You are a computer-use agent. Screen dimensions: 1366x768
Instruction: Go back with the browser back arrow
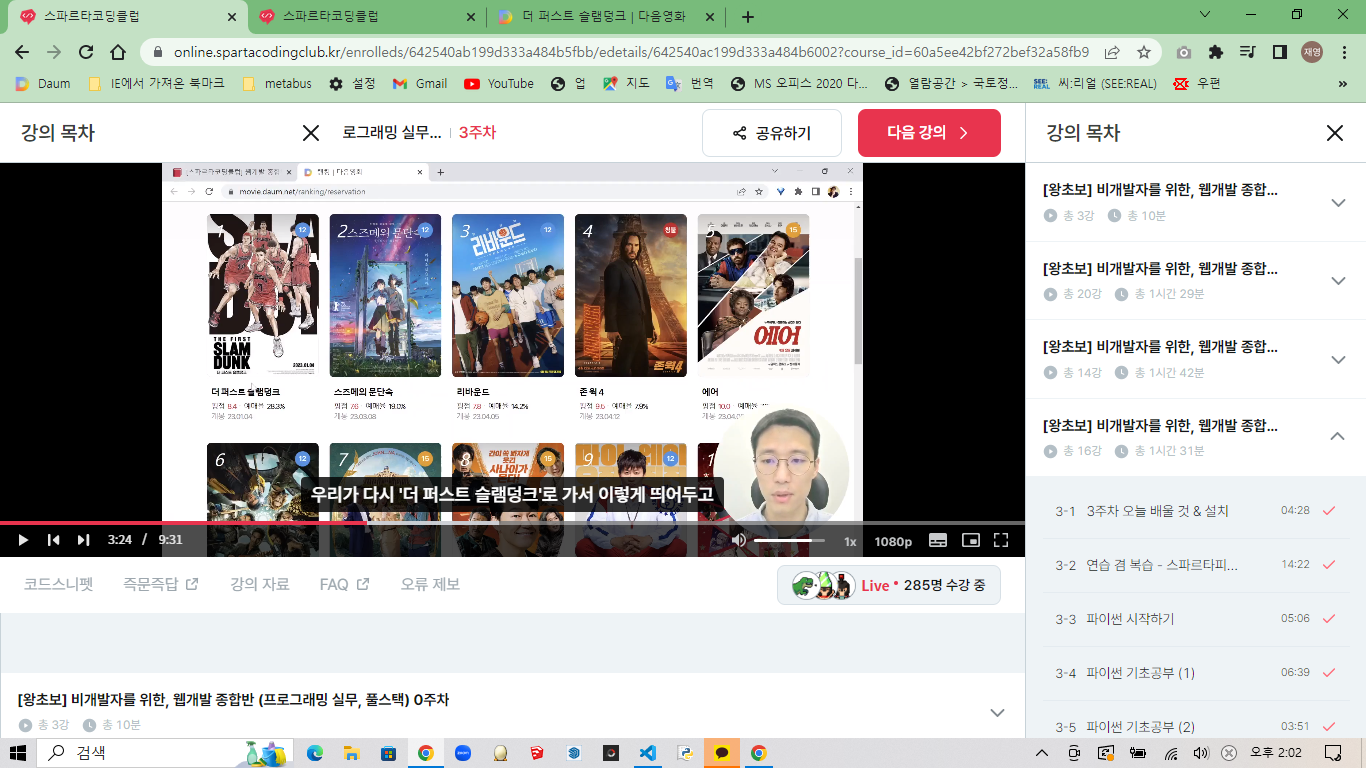click(22, 52)
